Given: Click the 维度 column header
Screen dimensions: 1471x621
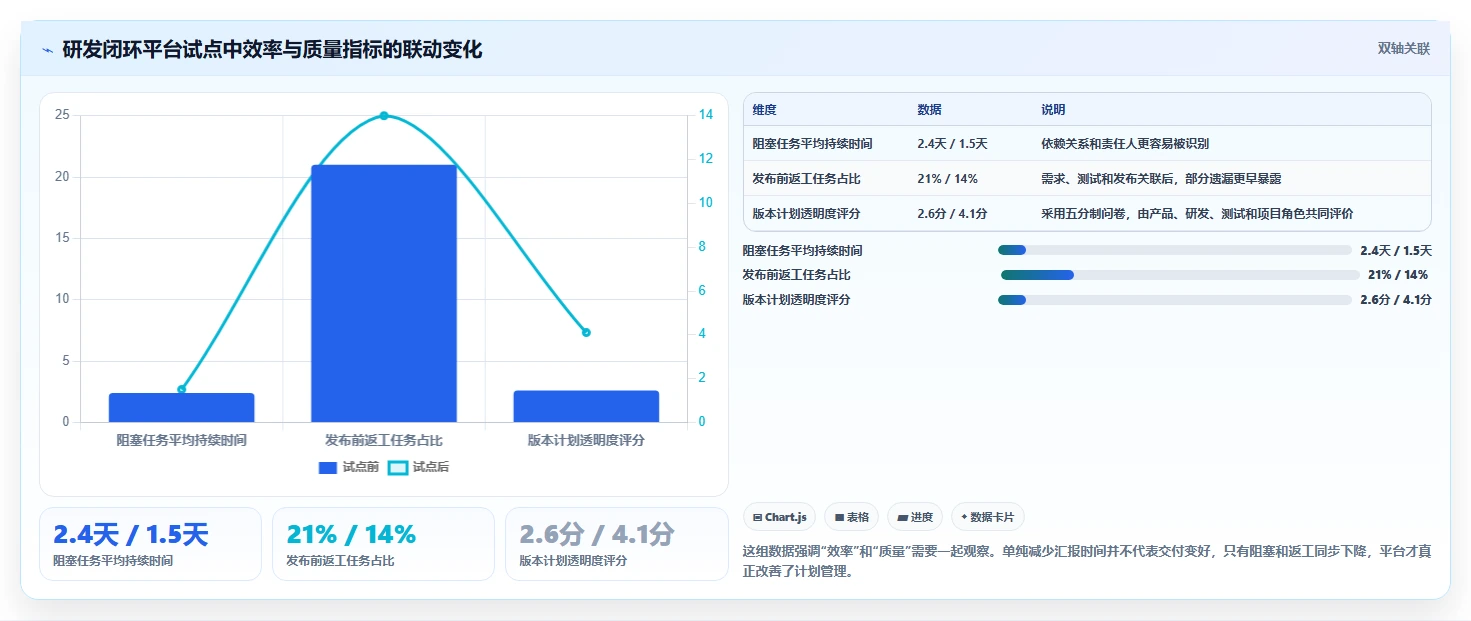Looking at the screenshot, I should coord(765,110).
